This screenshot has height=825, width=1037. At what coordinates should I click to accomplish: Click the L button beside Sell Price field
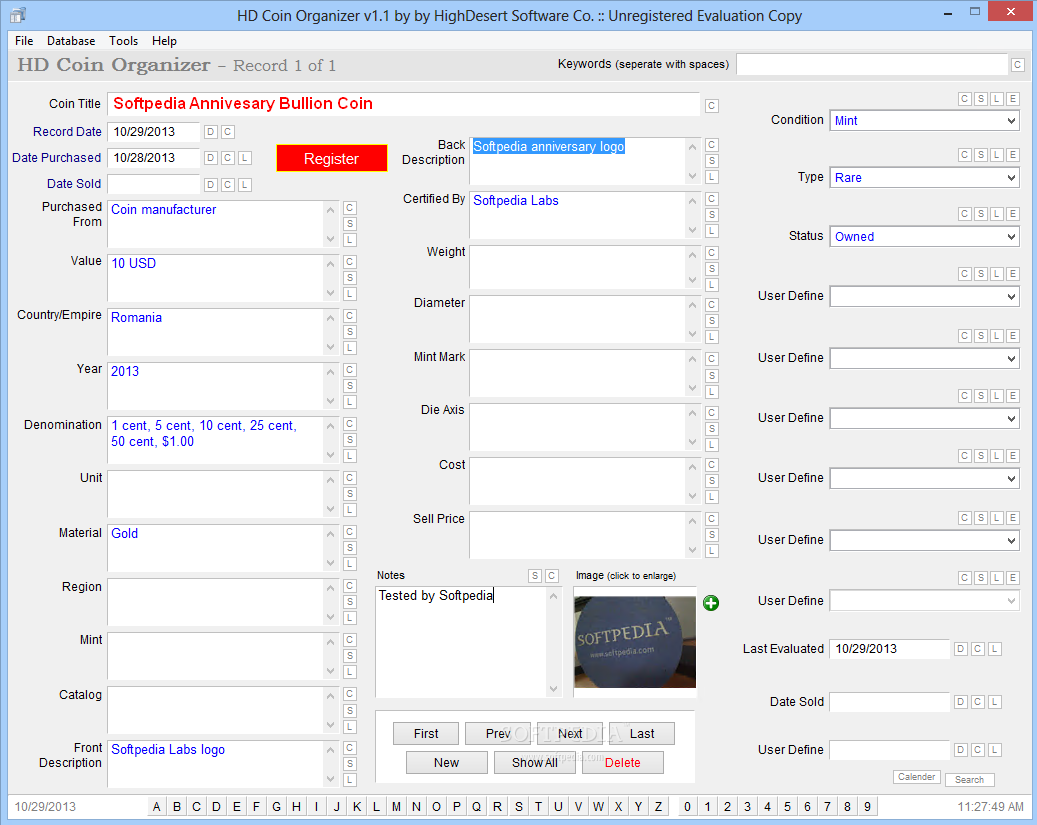point(712,551)
